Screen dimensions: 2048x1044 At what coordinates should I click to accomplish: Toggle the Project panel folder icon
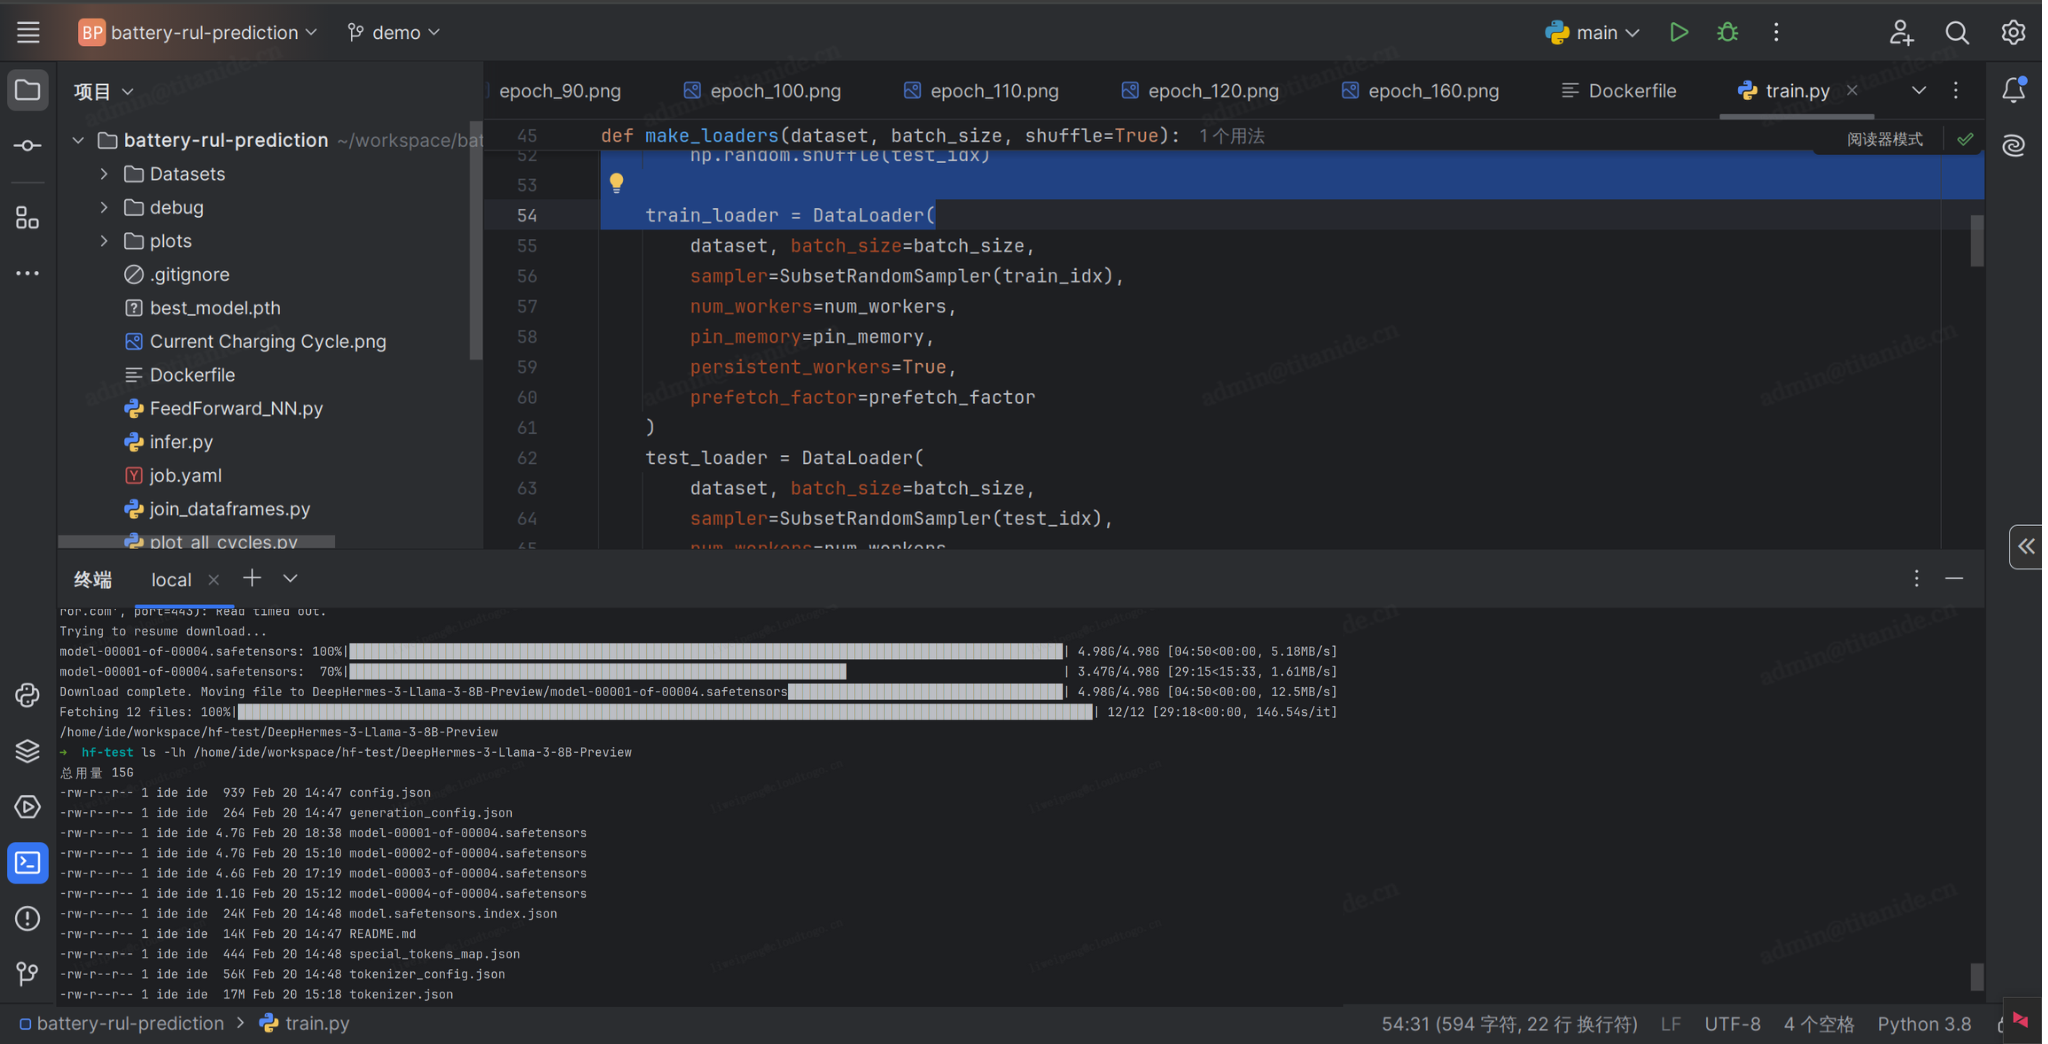tap(27, 90)
